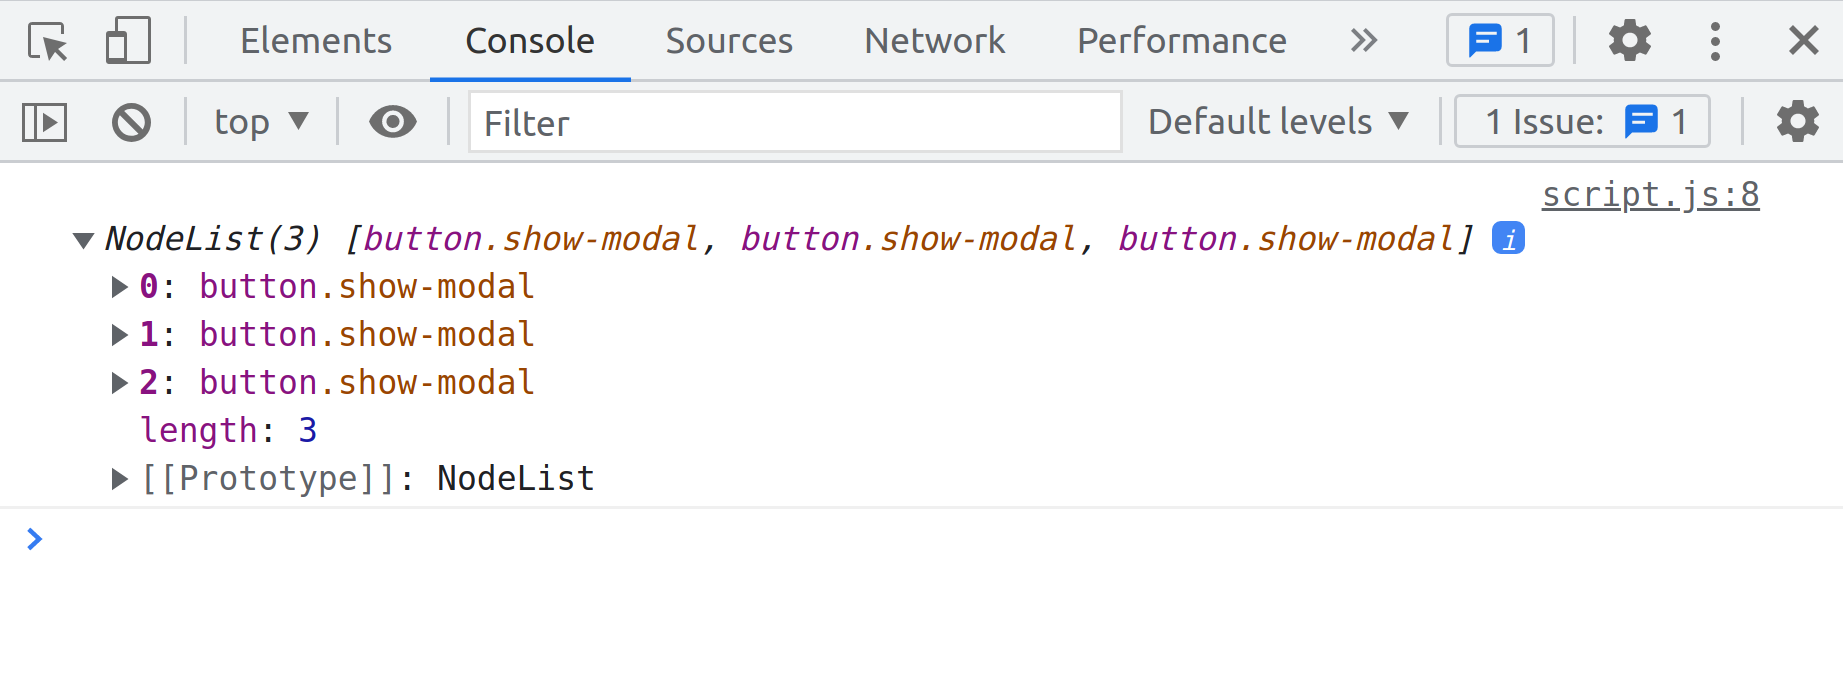Switch to the Elements tab
This screenshot has width=1843, height=690.
[x=315, y=40]
